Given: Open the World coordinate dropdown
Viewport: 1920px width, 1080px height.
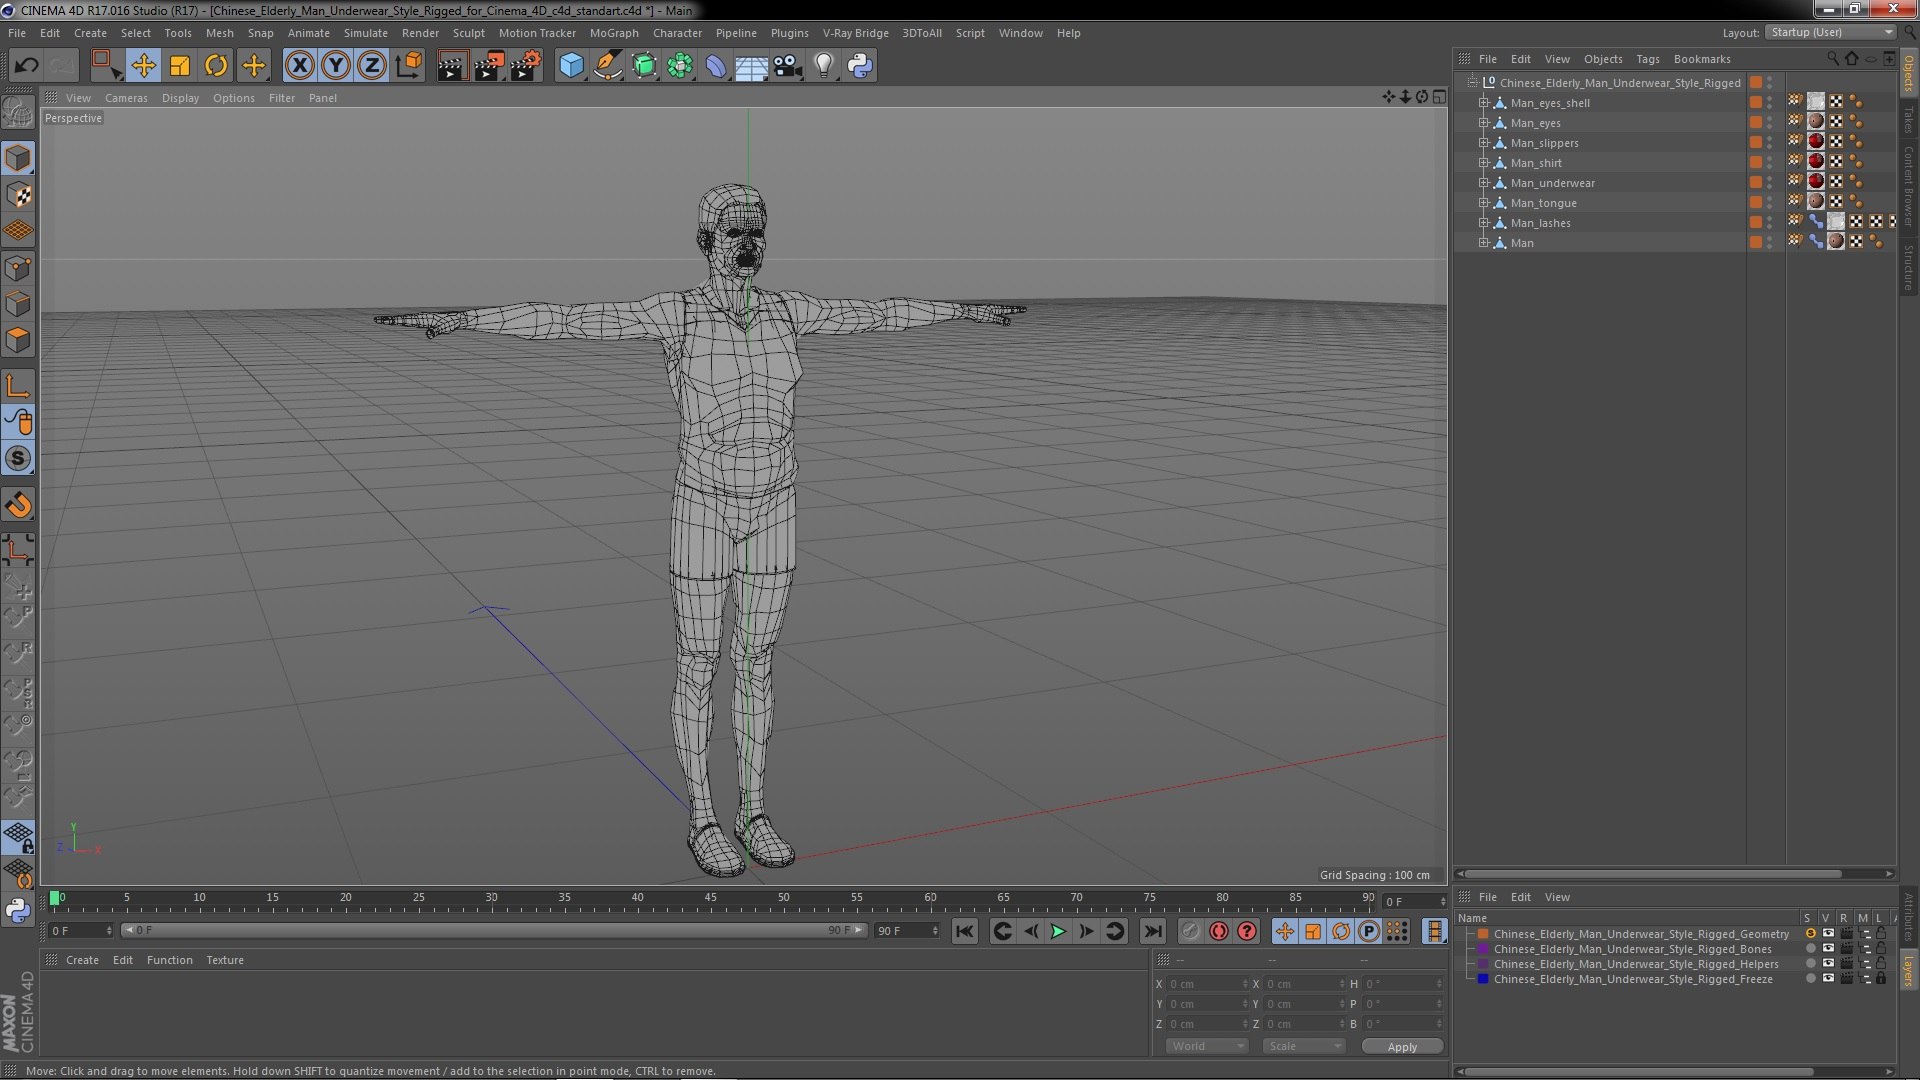Looking at the screenshot, I should pyautogui.click(x=1207, y=1046).
